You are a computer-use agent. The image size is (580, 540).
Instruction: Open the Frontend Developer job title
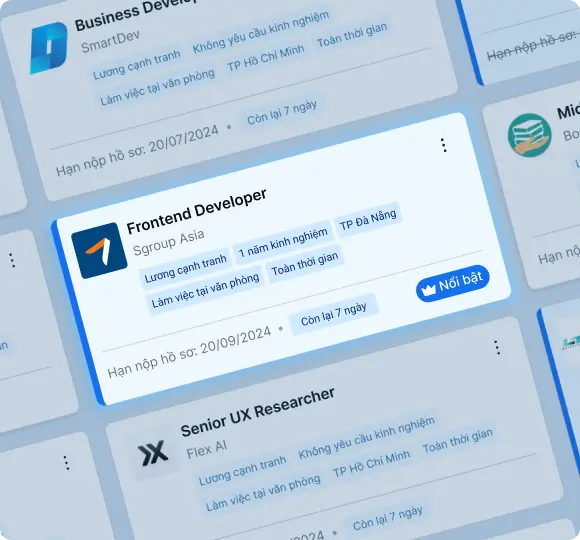coord(196,211)
